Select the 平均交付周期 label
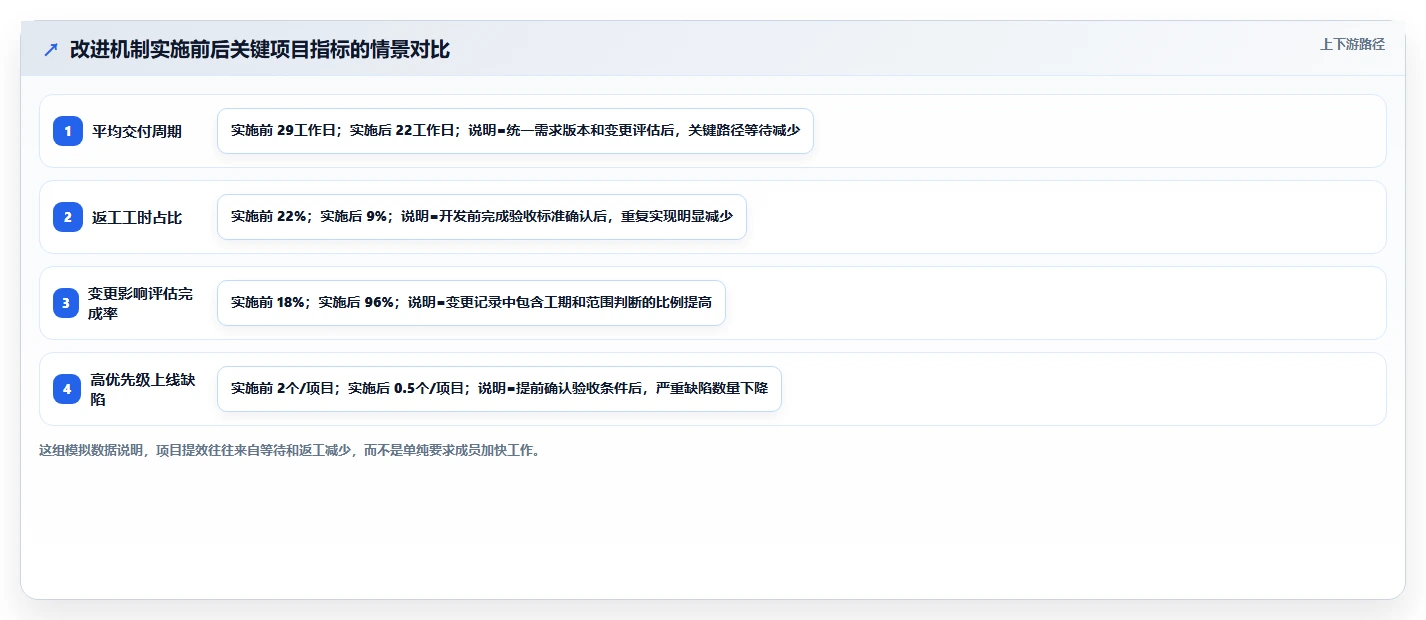Viewport: 1426px width, 620px height. point(137,131)
